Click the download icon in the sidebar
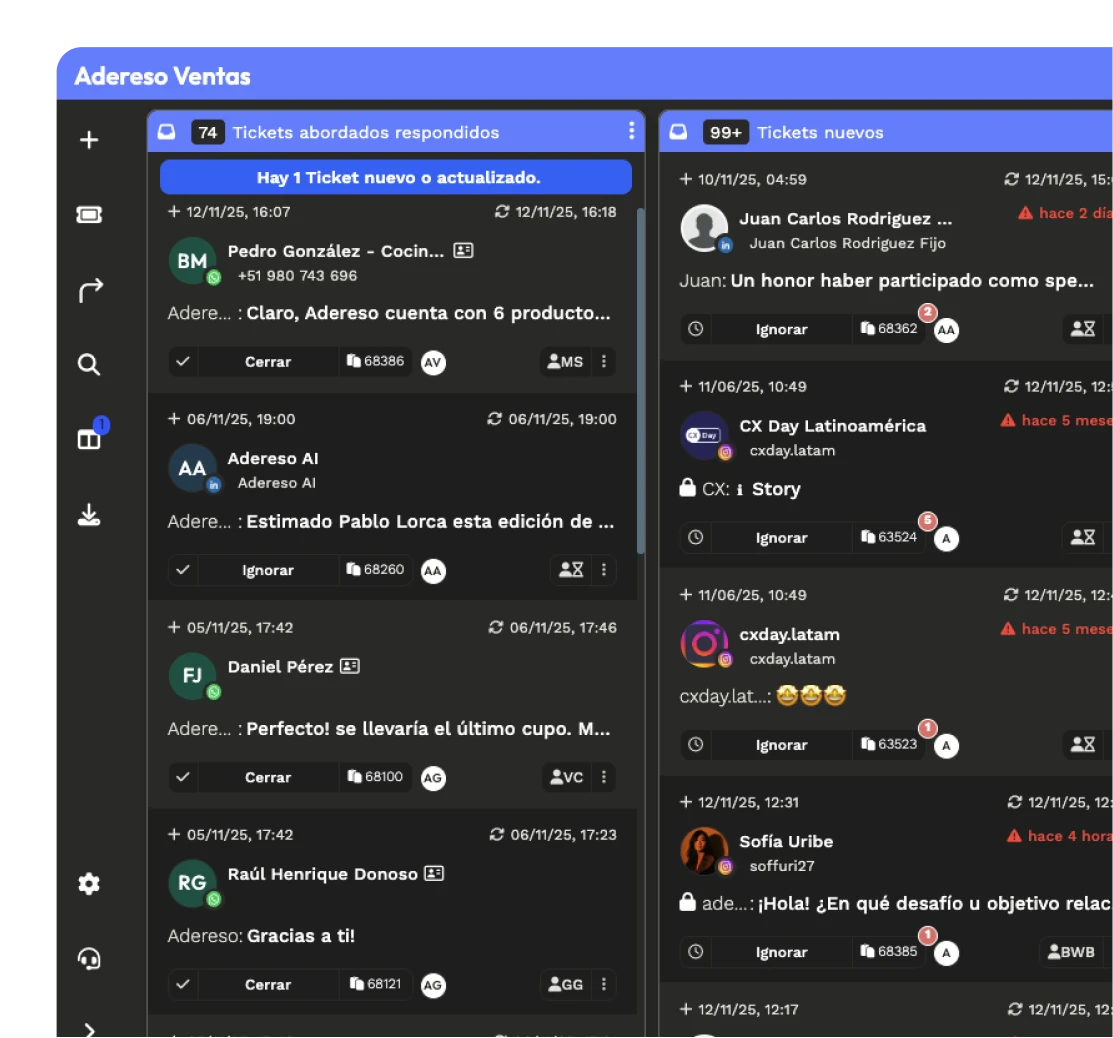Screen dimensions: 1113x1038 pyautogui.click(x=88, y=515)
